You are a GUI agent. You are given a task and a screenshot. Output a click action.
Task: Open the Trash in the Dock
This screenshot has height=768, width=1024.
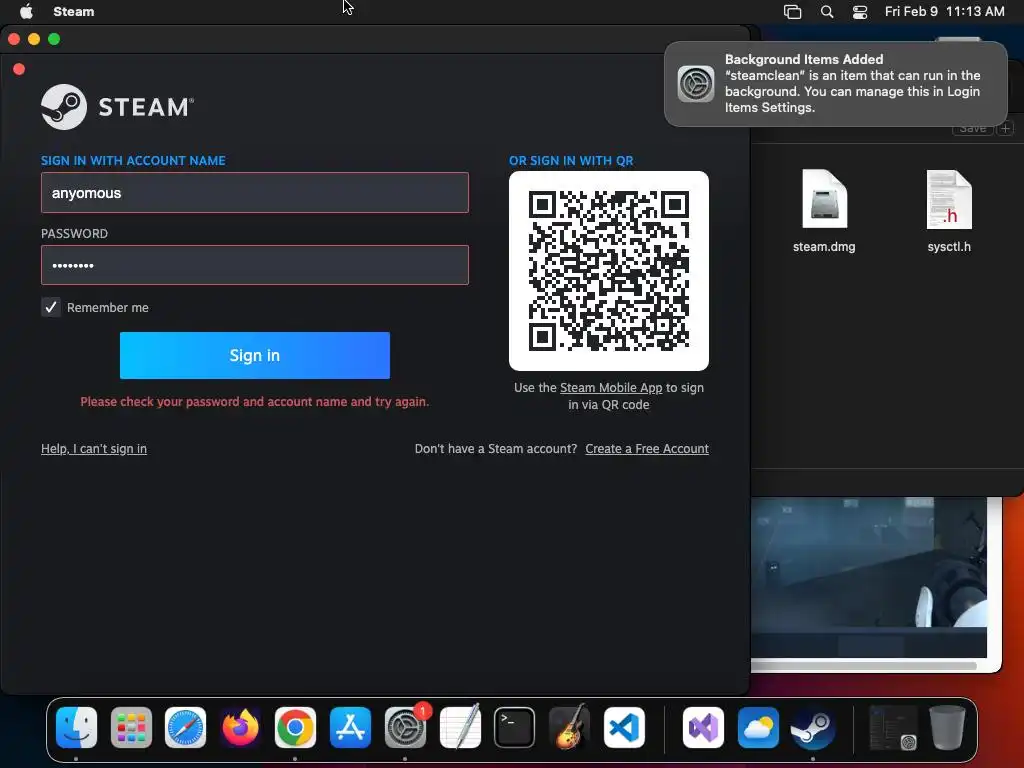point(948,728)
